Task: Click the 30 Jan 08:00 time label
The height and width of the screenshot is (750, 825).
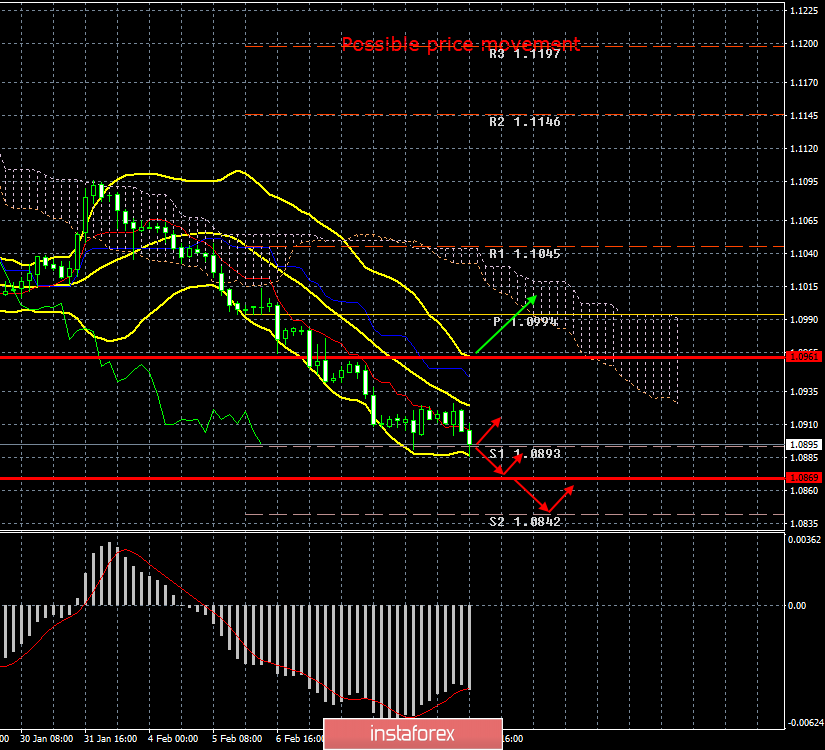Action: pyautogui.click(x=46, y=739)
